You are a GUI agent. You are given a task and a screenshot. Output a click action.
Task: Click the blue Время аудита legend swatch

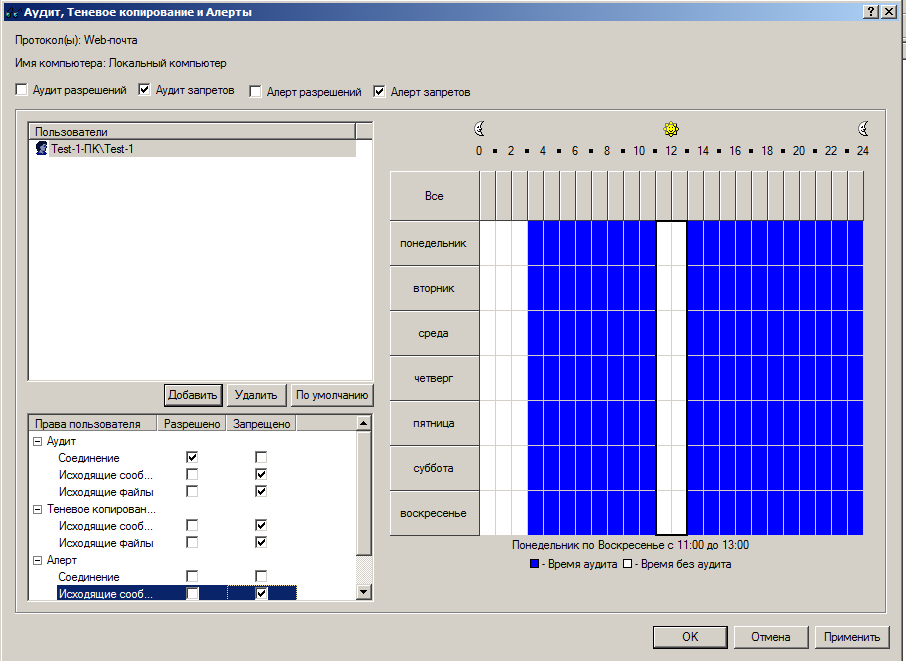pos(535,564)
